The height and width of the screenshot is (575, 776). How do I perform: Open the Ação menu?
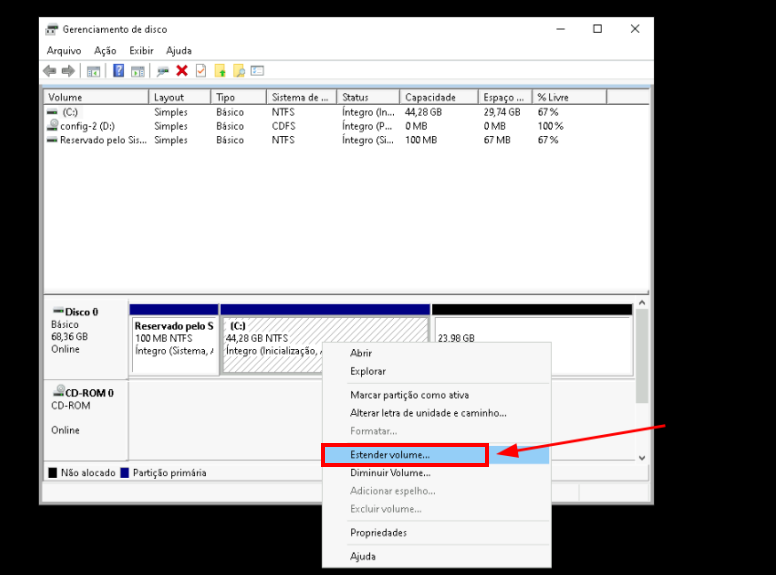coord(105,50)
